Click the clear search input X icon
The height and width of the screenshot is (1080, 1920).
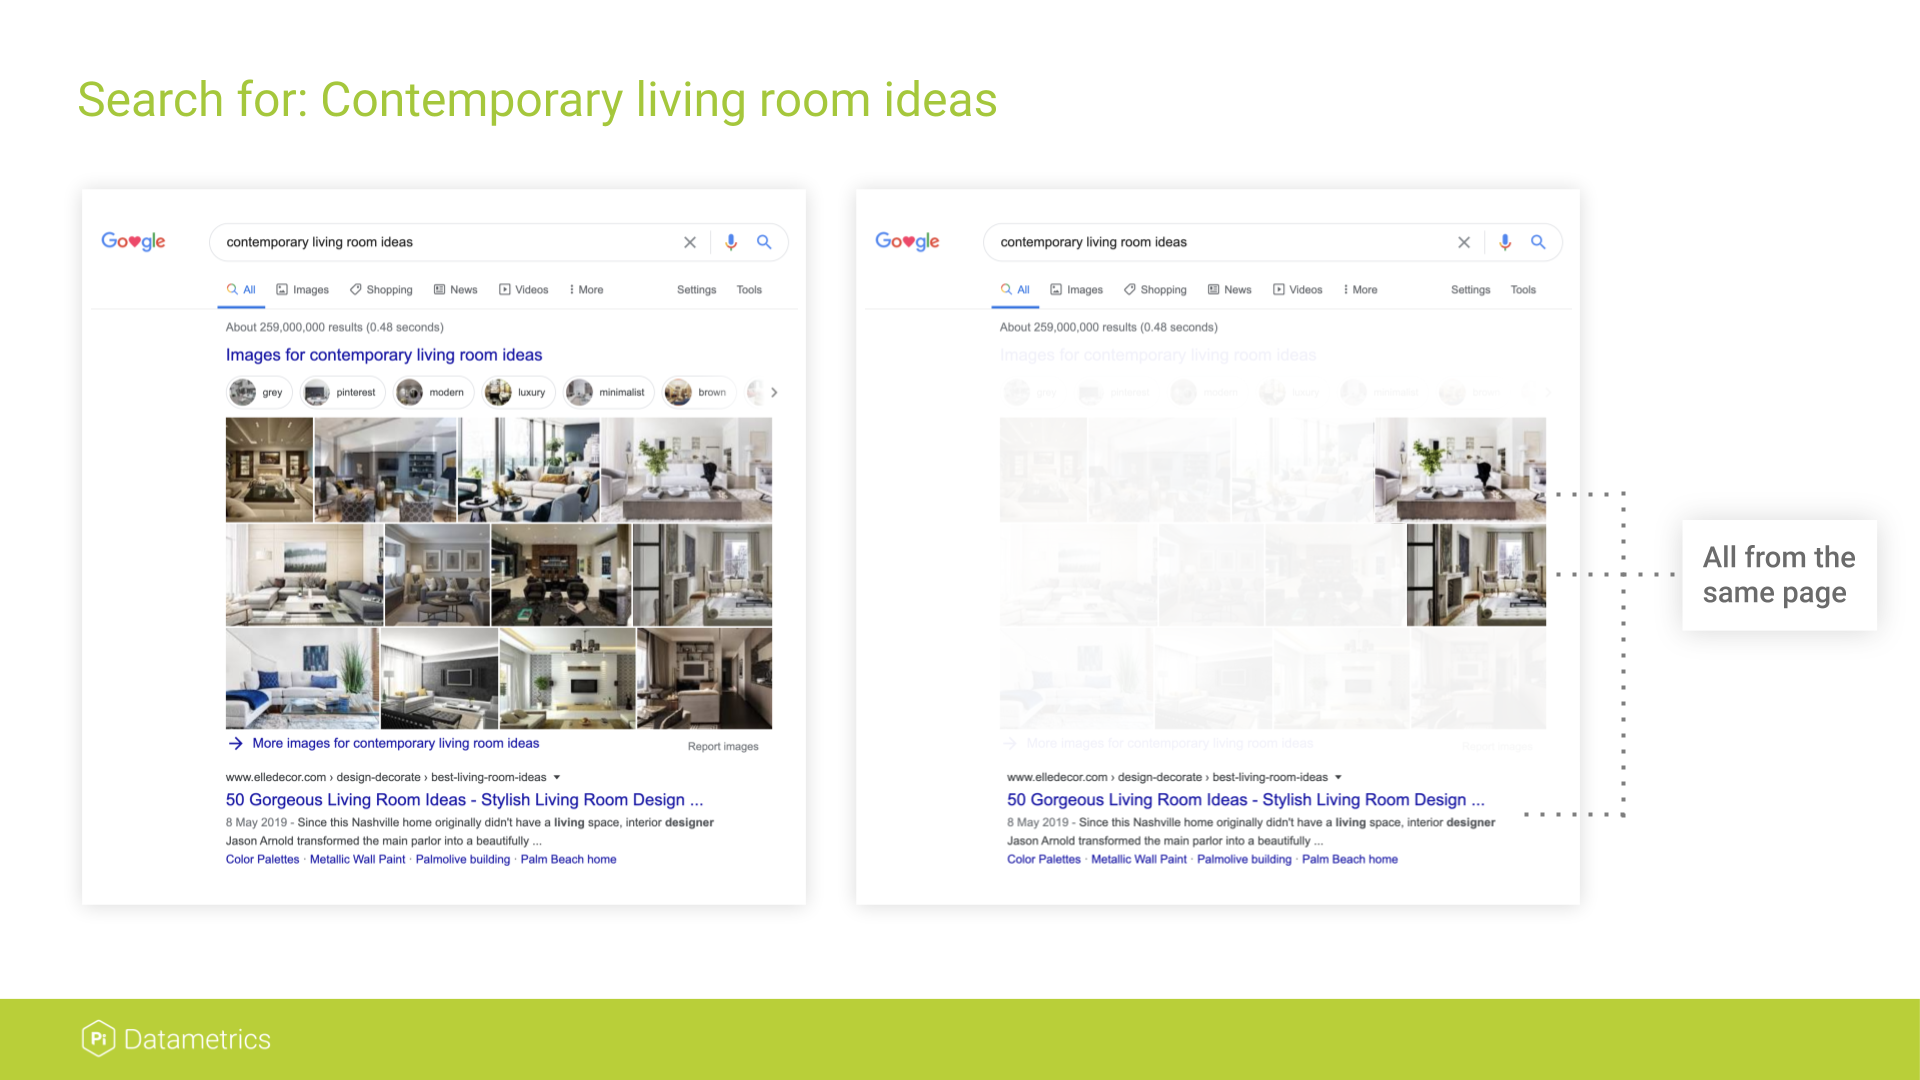[690, 241]
